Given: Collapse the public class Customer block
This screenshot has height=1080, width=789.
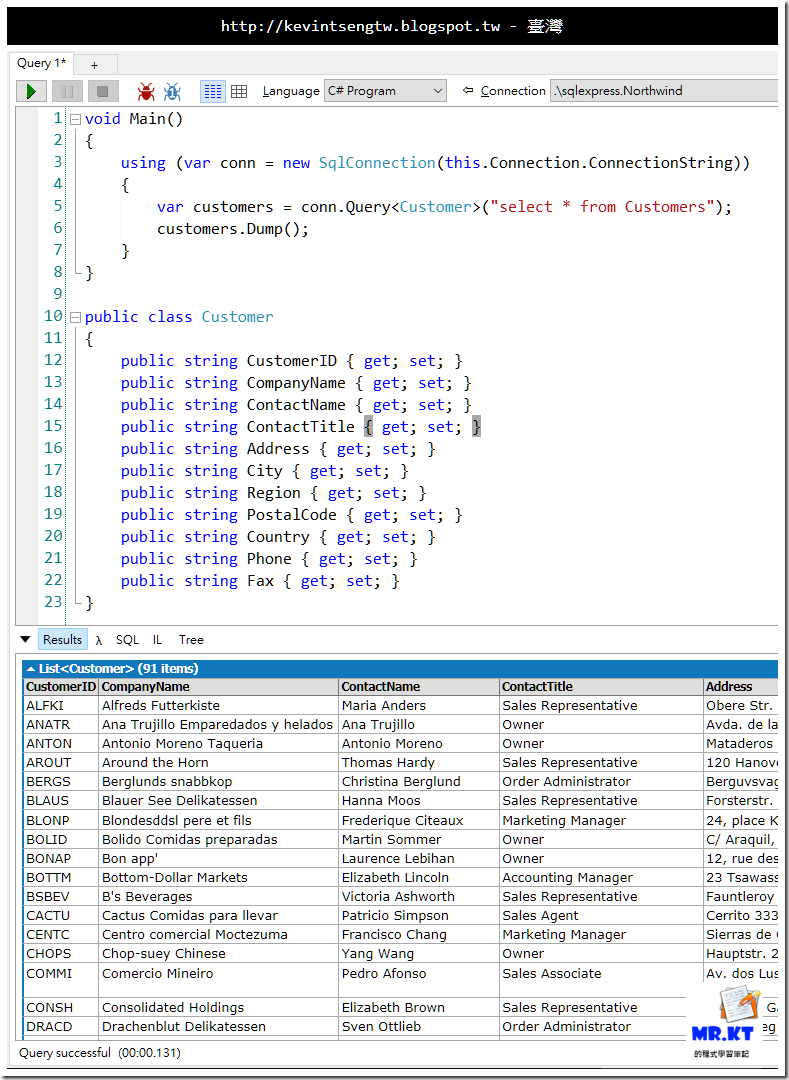Looking at the screenshot, I should pyautogui.click(x=75, y=317).
